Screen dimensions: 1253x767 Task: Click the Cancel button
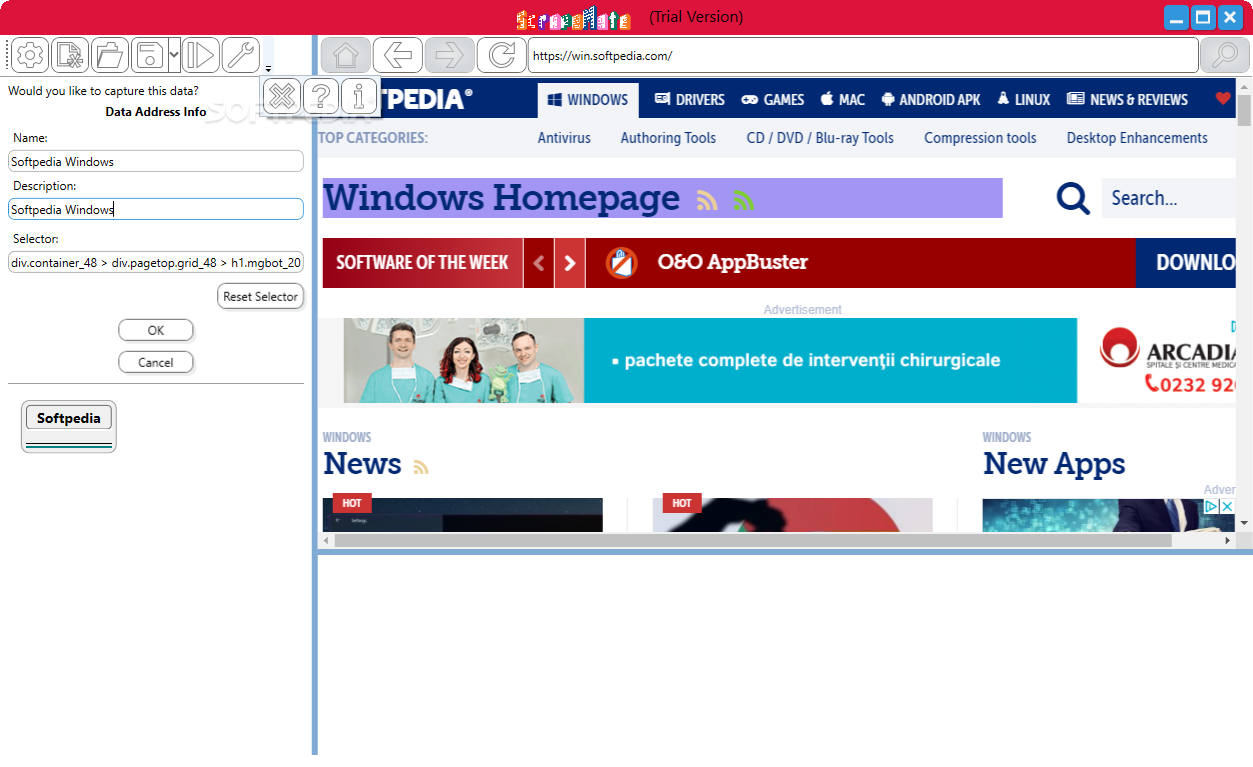pyautogui.click(x=155, y=362)
